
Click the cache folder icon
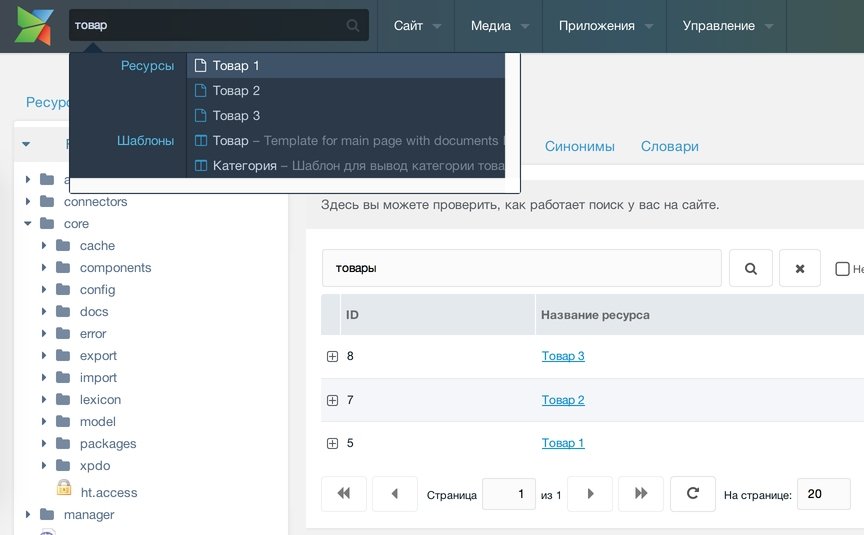tap(63, 245)
